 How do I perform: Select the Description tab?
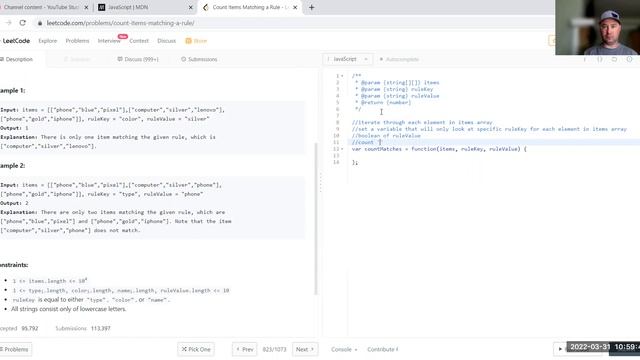tap(18, 59)
